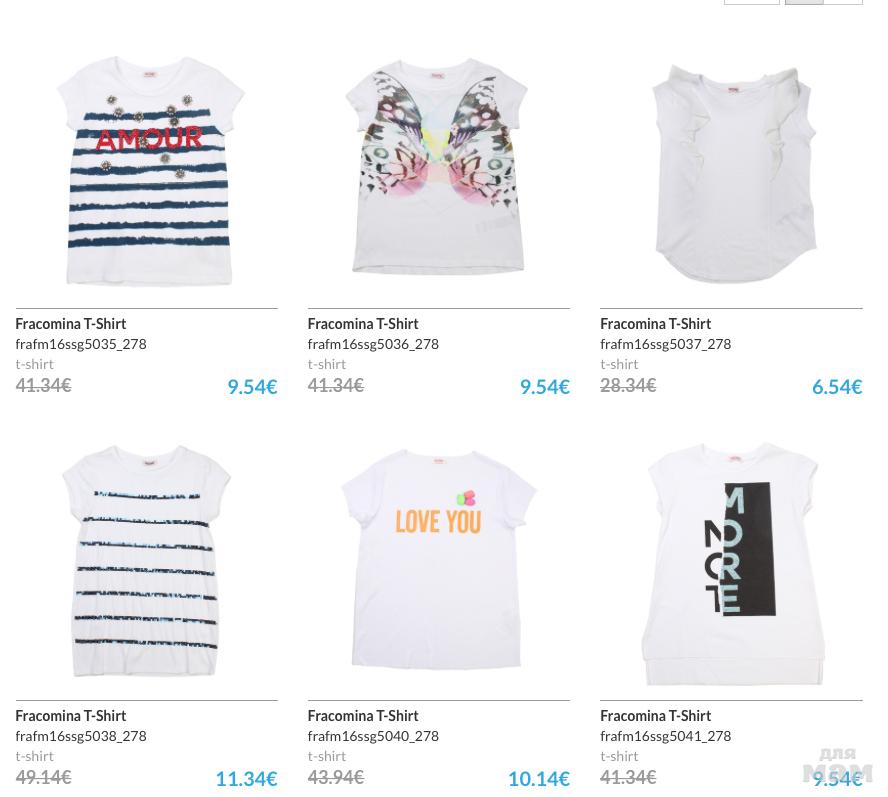Click Fracomina T-Shirt title above frafm16ssg5035_278
Image resolution: width=888 pixels, height=797 pixels.
click(71, 324)
